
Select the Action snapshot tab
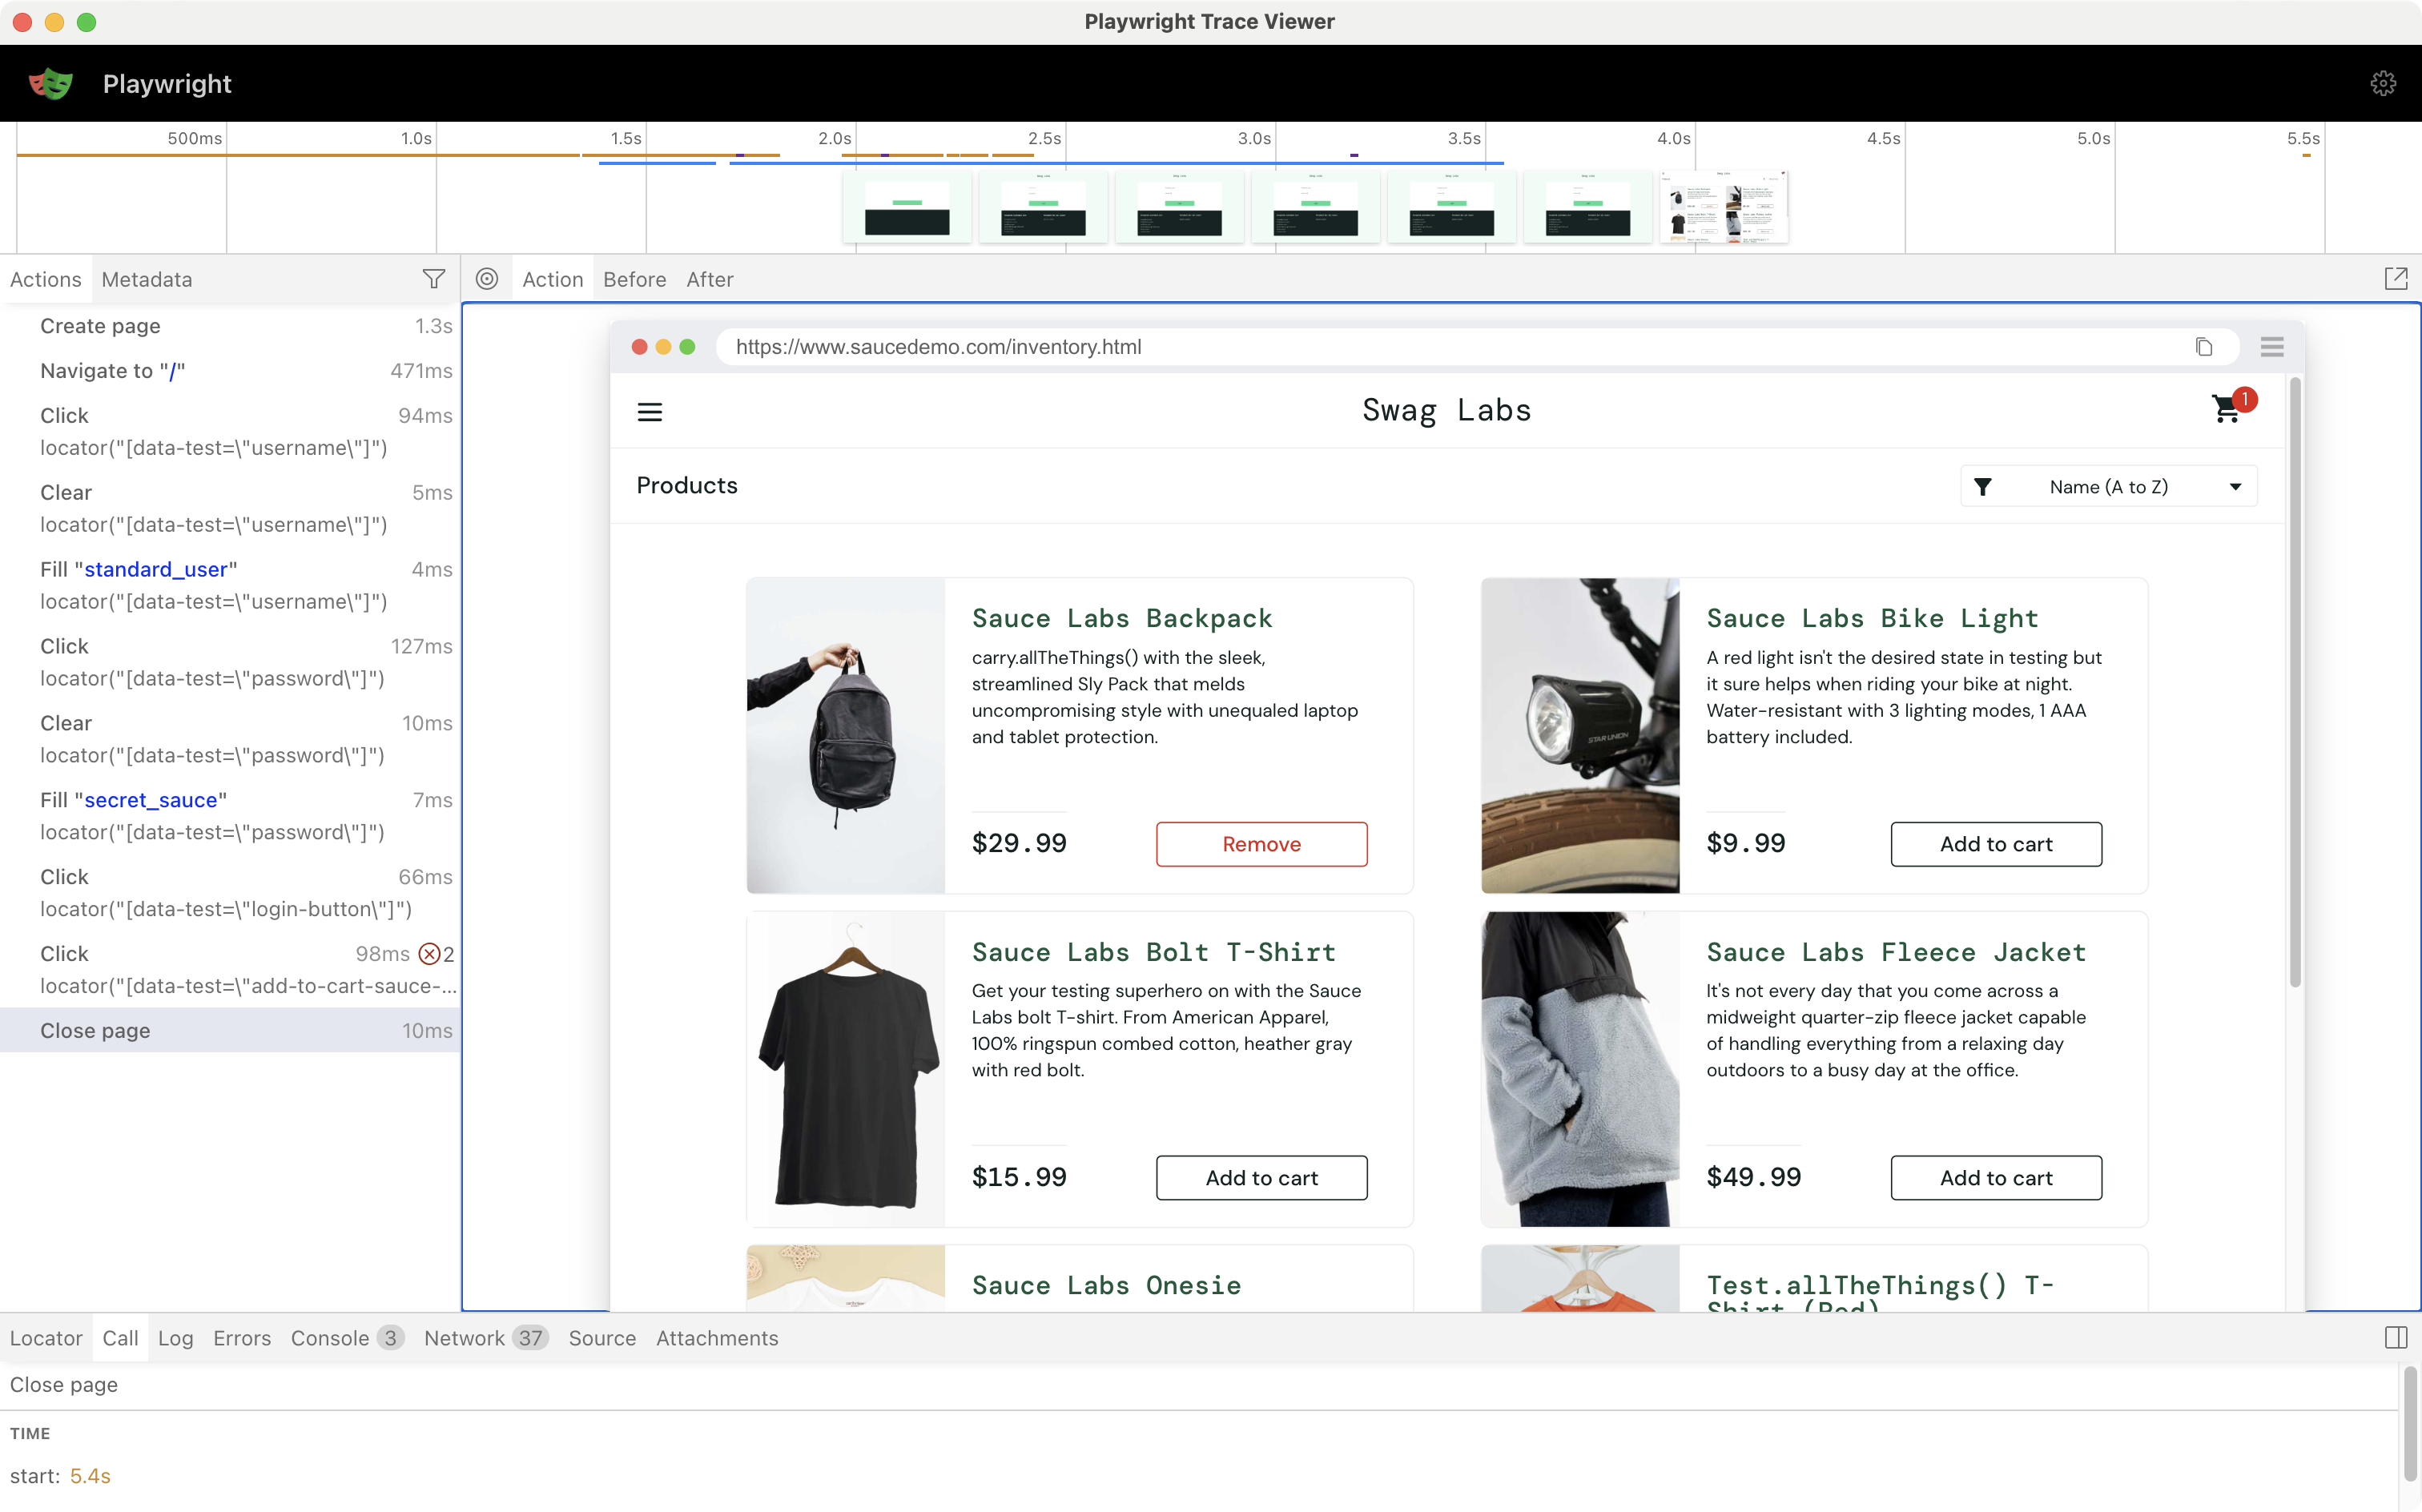point(553,279)
